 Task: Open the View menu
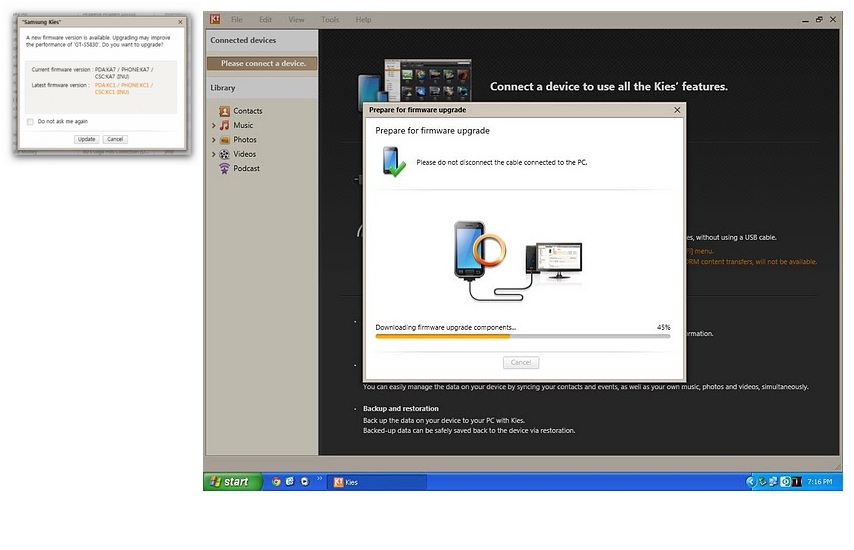pyautogui.click(x=296, y=20)
